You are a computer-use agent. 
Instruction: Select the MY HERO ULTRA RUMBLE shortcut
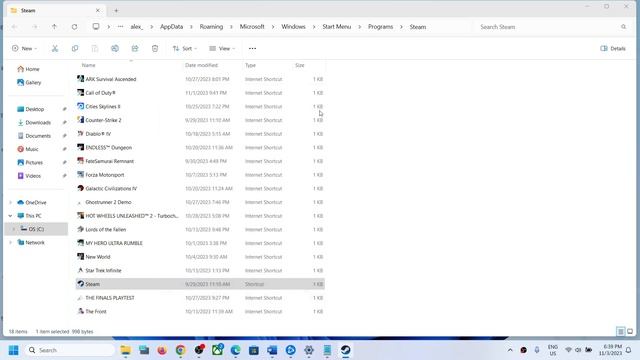pyautogui.click(x=200, y=243)
